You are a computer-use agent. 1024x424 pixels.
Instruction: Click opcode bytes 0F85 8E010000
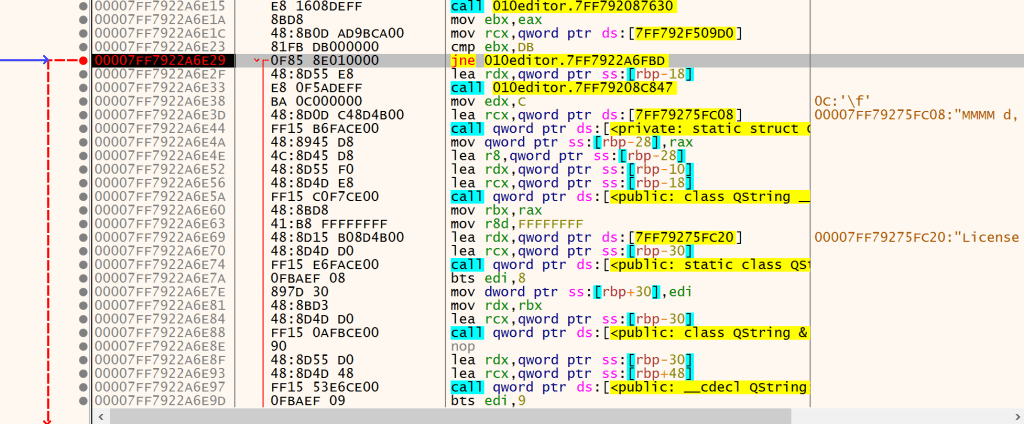[325, 60]
